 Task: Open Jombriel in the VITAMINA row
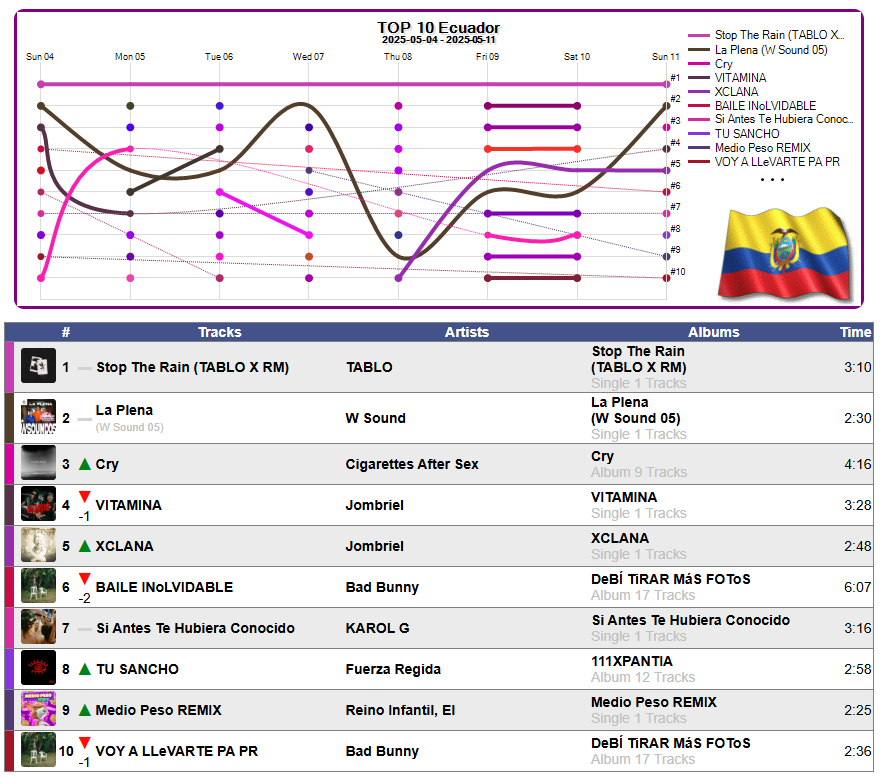375,505
